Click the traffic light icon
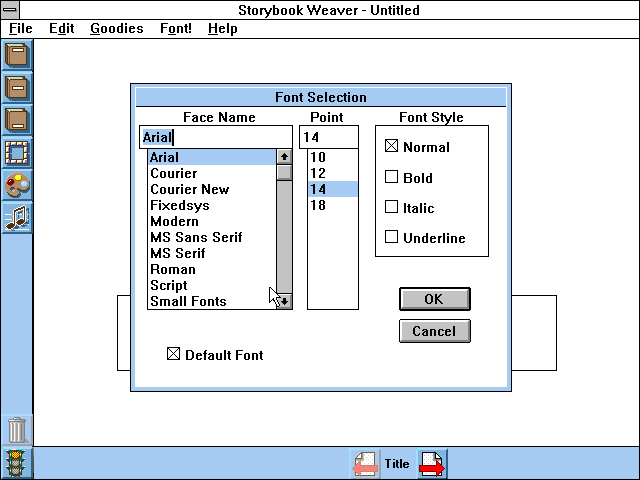Screen dimensions: 640x480 click(x=16, y=463)
